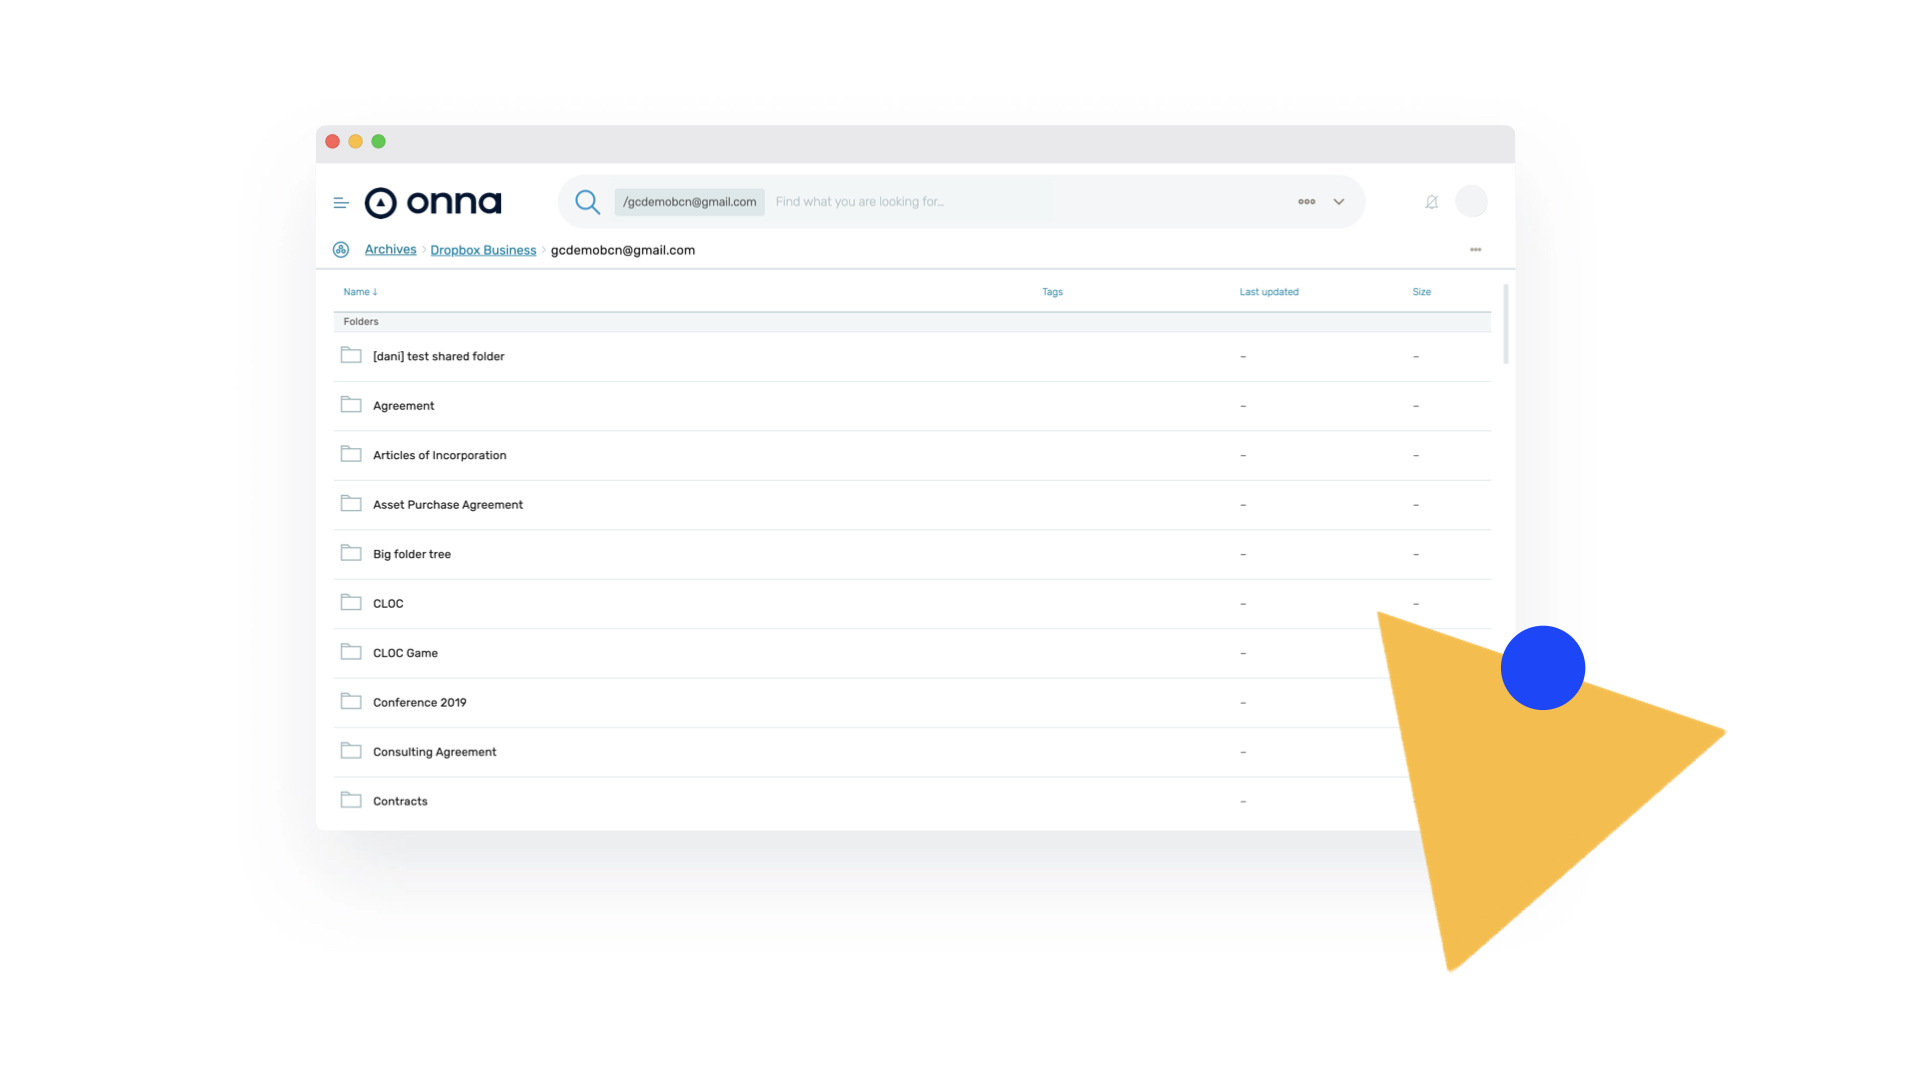Image resolution: width=1920 pixels, height=1080 pixels.
Task: Click the blue circle marker overlay
Action: click(x=1542, y=667)
